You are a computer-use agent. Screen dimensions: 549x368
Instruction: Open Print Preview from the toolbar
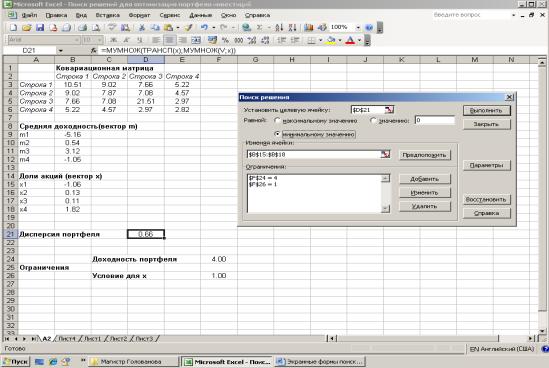[x=96, y=27]
